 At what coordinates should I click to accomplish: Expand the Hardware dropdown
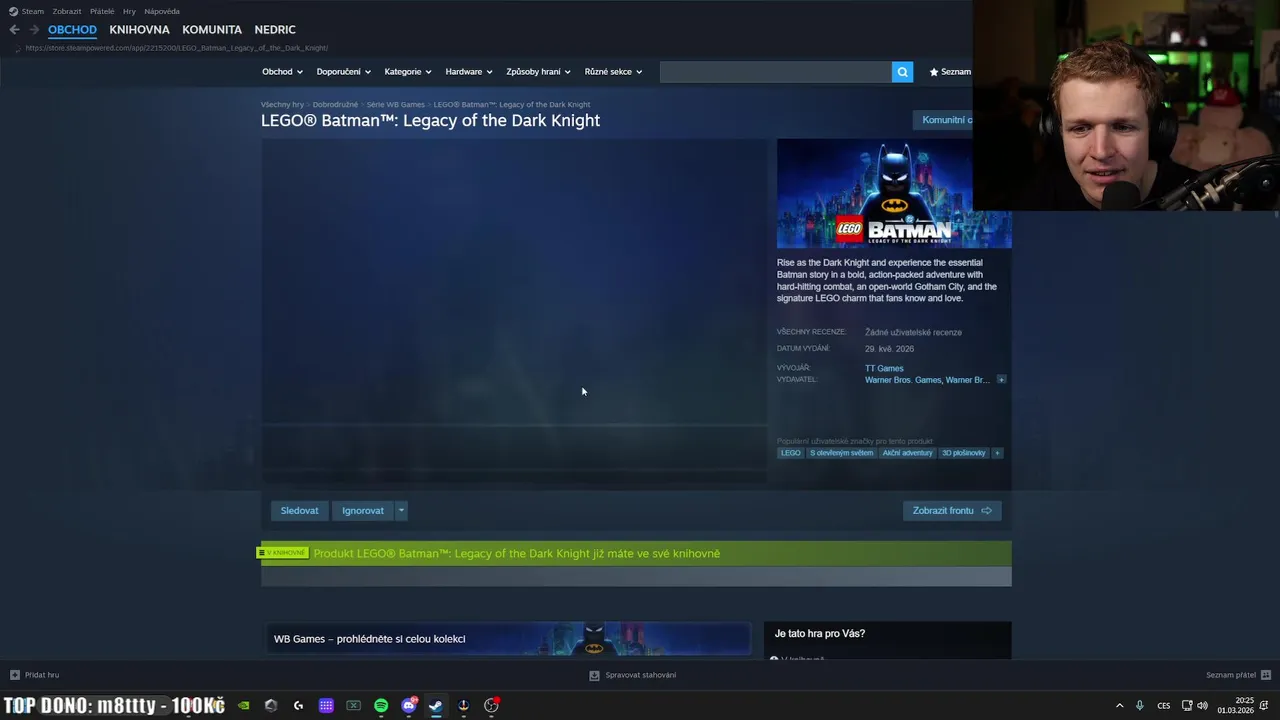point(469,72)
